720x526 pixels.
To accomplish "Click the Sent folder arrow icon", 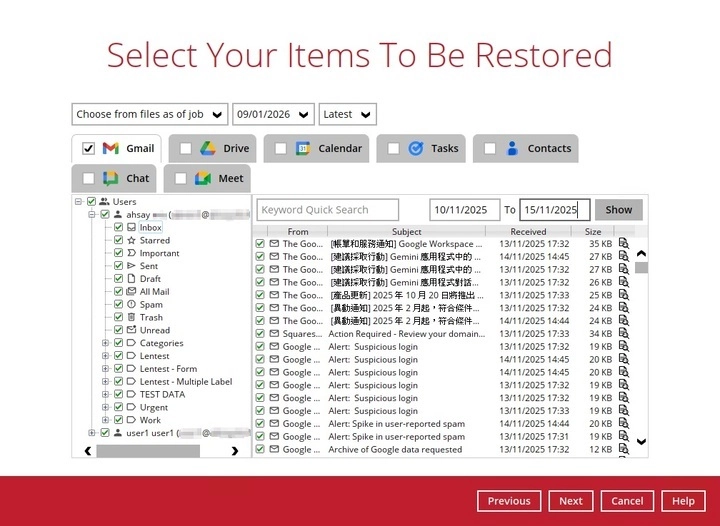I will click(x=131, y=267).
